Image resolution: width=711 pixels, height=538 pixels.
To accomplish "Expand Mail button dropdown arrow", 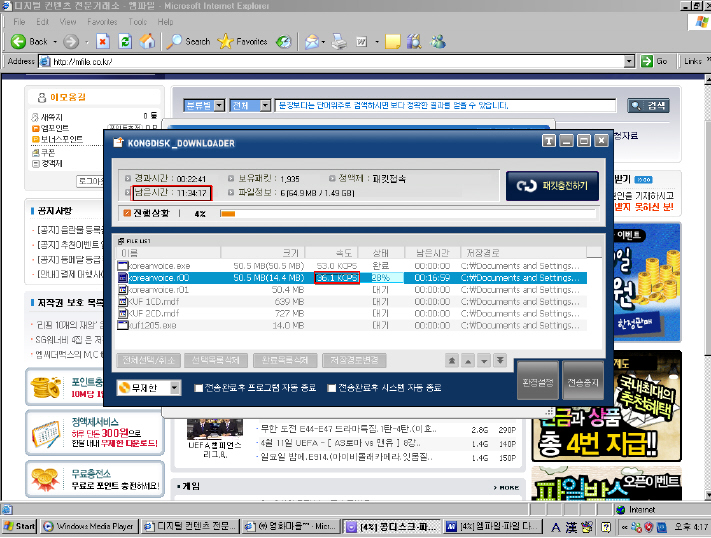I will click(x=323, y=42).
